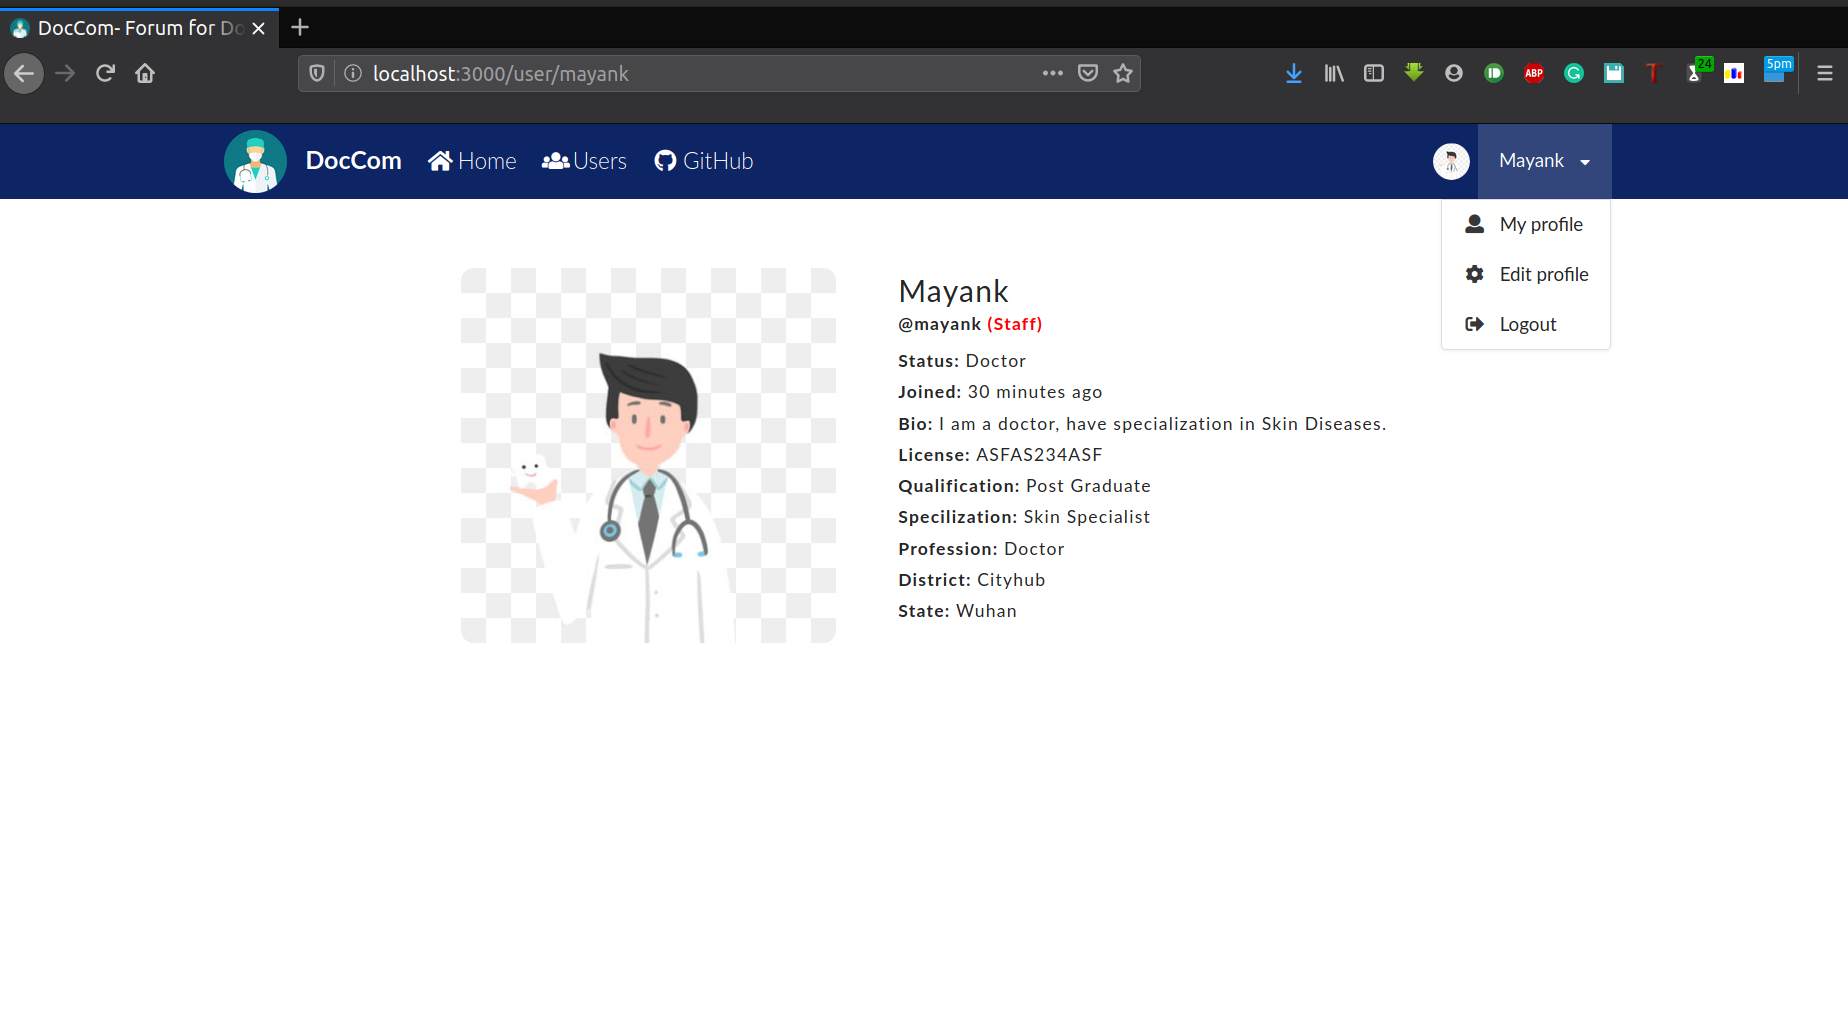
Task: Open the page actions ellipsis menu
Action: tap(1052, 73)
